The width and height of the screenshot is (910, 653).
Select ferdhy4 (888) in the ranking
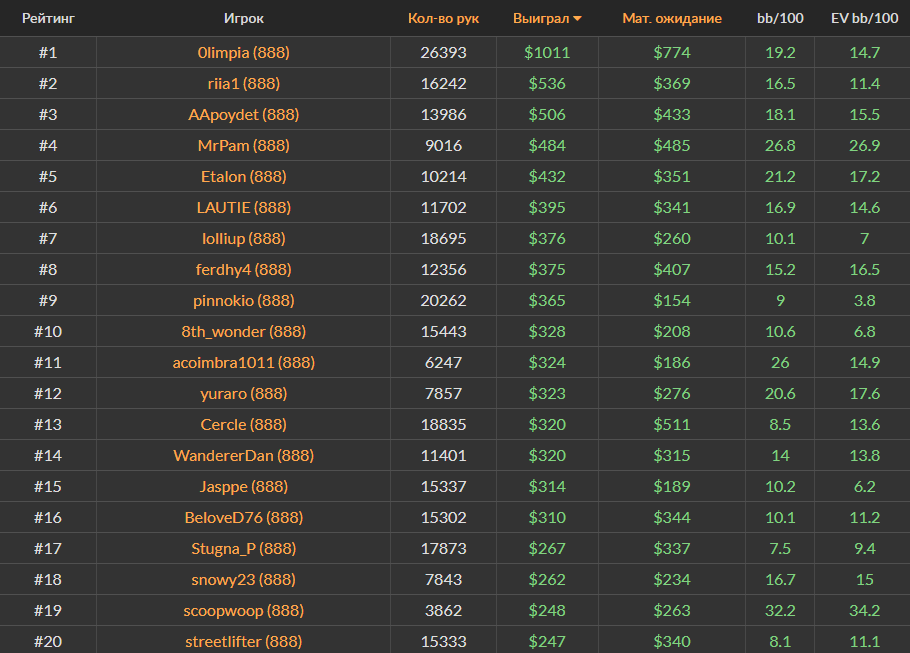click(x=243, y=269)
